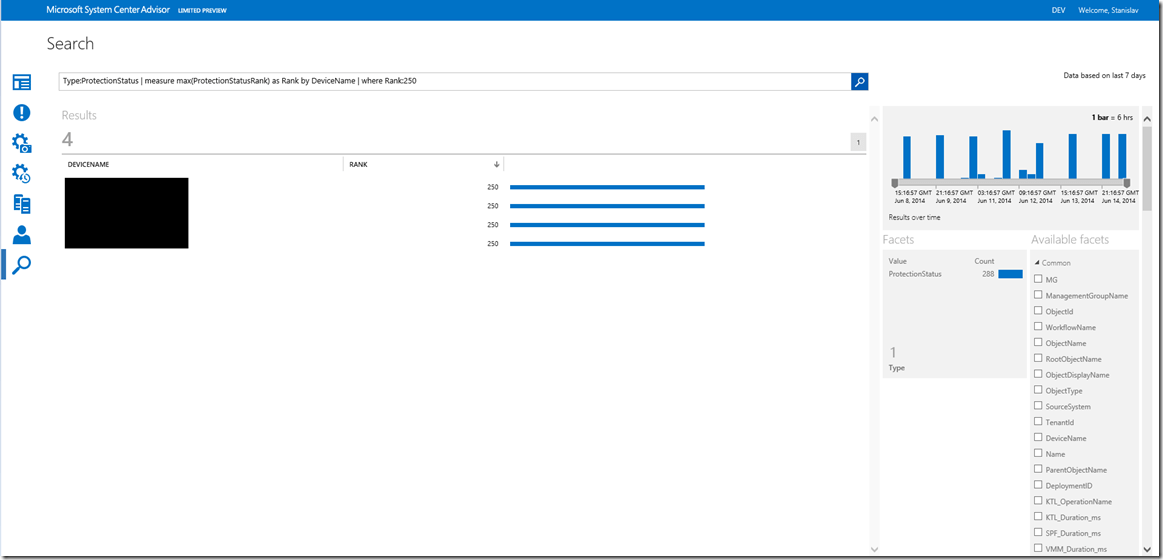The width and height of the screenshot is (1163, 560).
Task: Open the dashboard overview sidebar icon
Action: 21,83
